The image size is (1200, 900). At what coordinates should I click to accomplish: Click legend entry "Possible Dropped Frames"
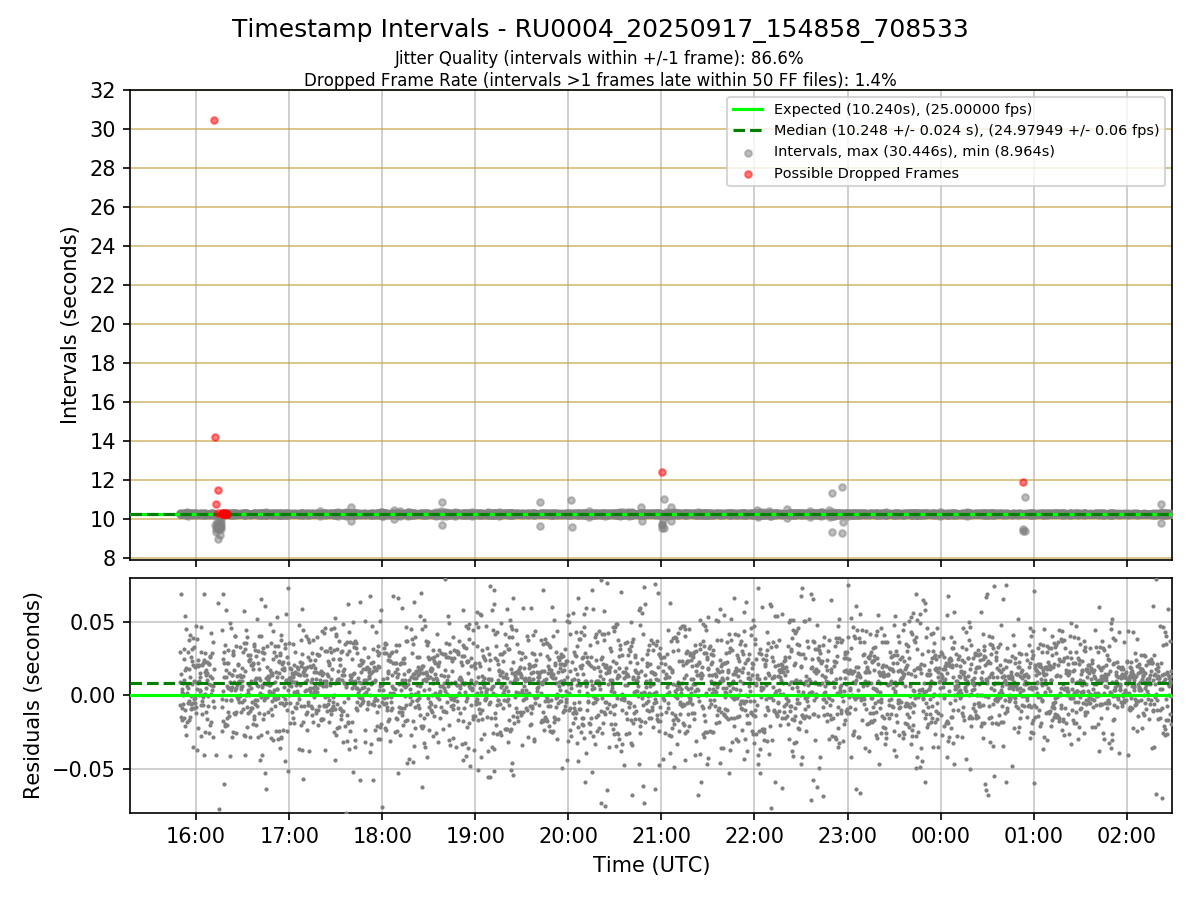click(x=866, y=173)
